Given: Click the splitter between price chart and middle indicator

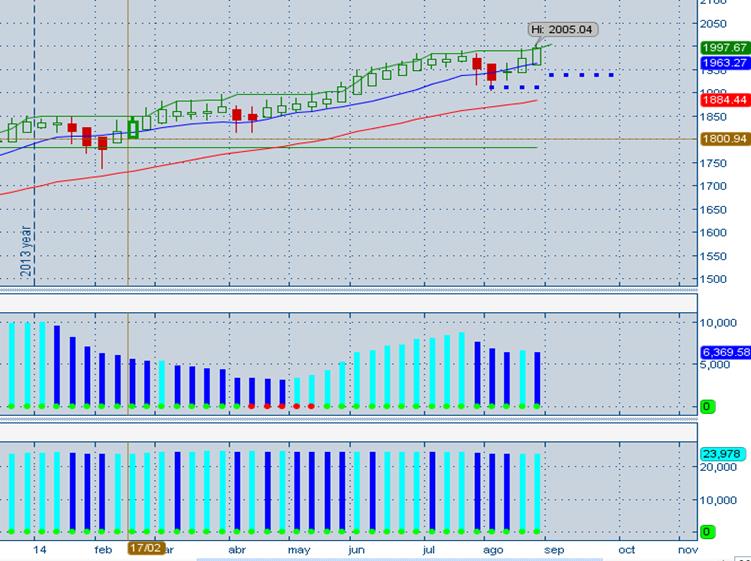Looking at the screenshot, I should 349,290.
